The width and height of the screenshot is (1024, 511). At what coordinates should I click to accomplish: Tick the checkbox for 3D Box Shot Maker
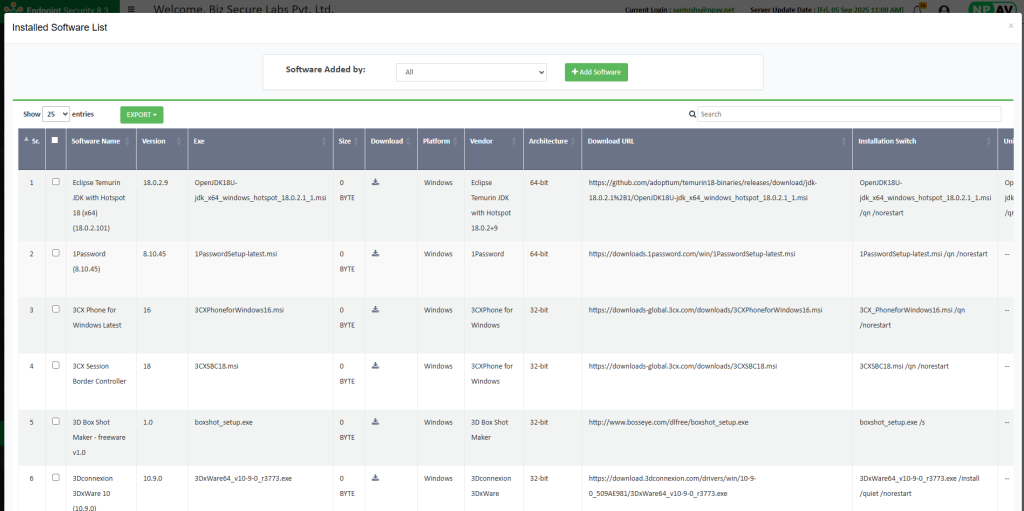(56, 422)
